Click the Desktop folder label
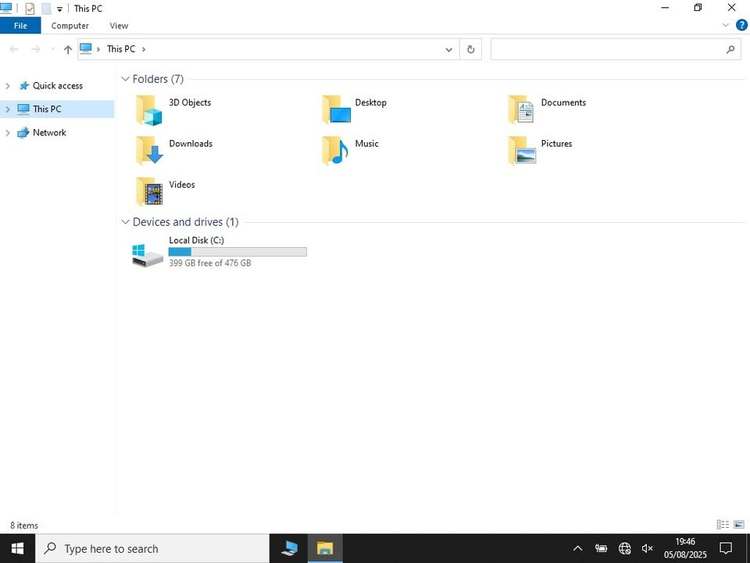The height and width of the screenshot is (563, 750). 371,102
